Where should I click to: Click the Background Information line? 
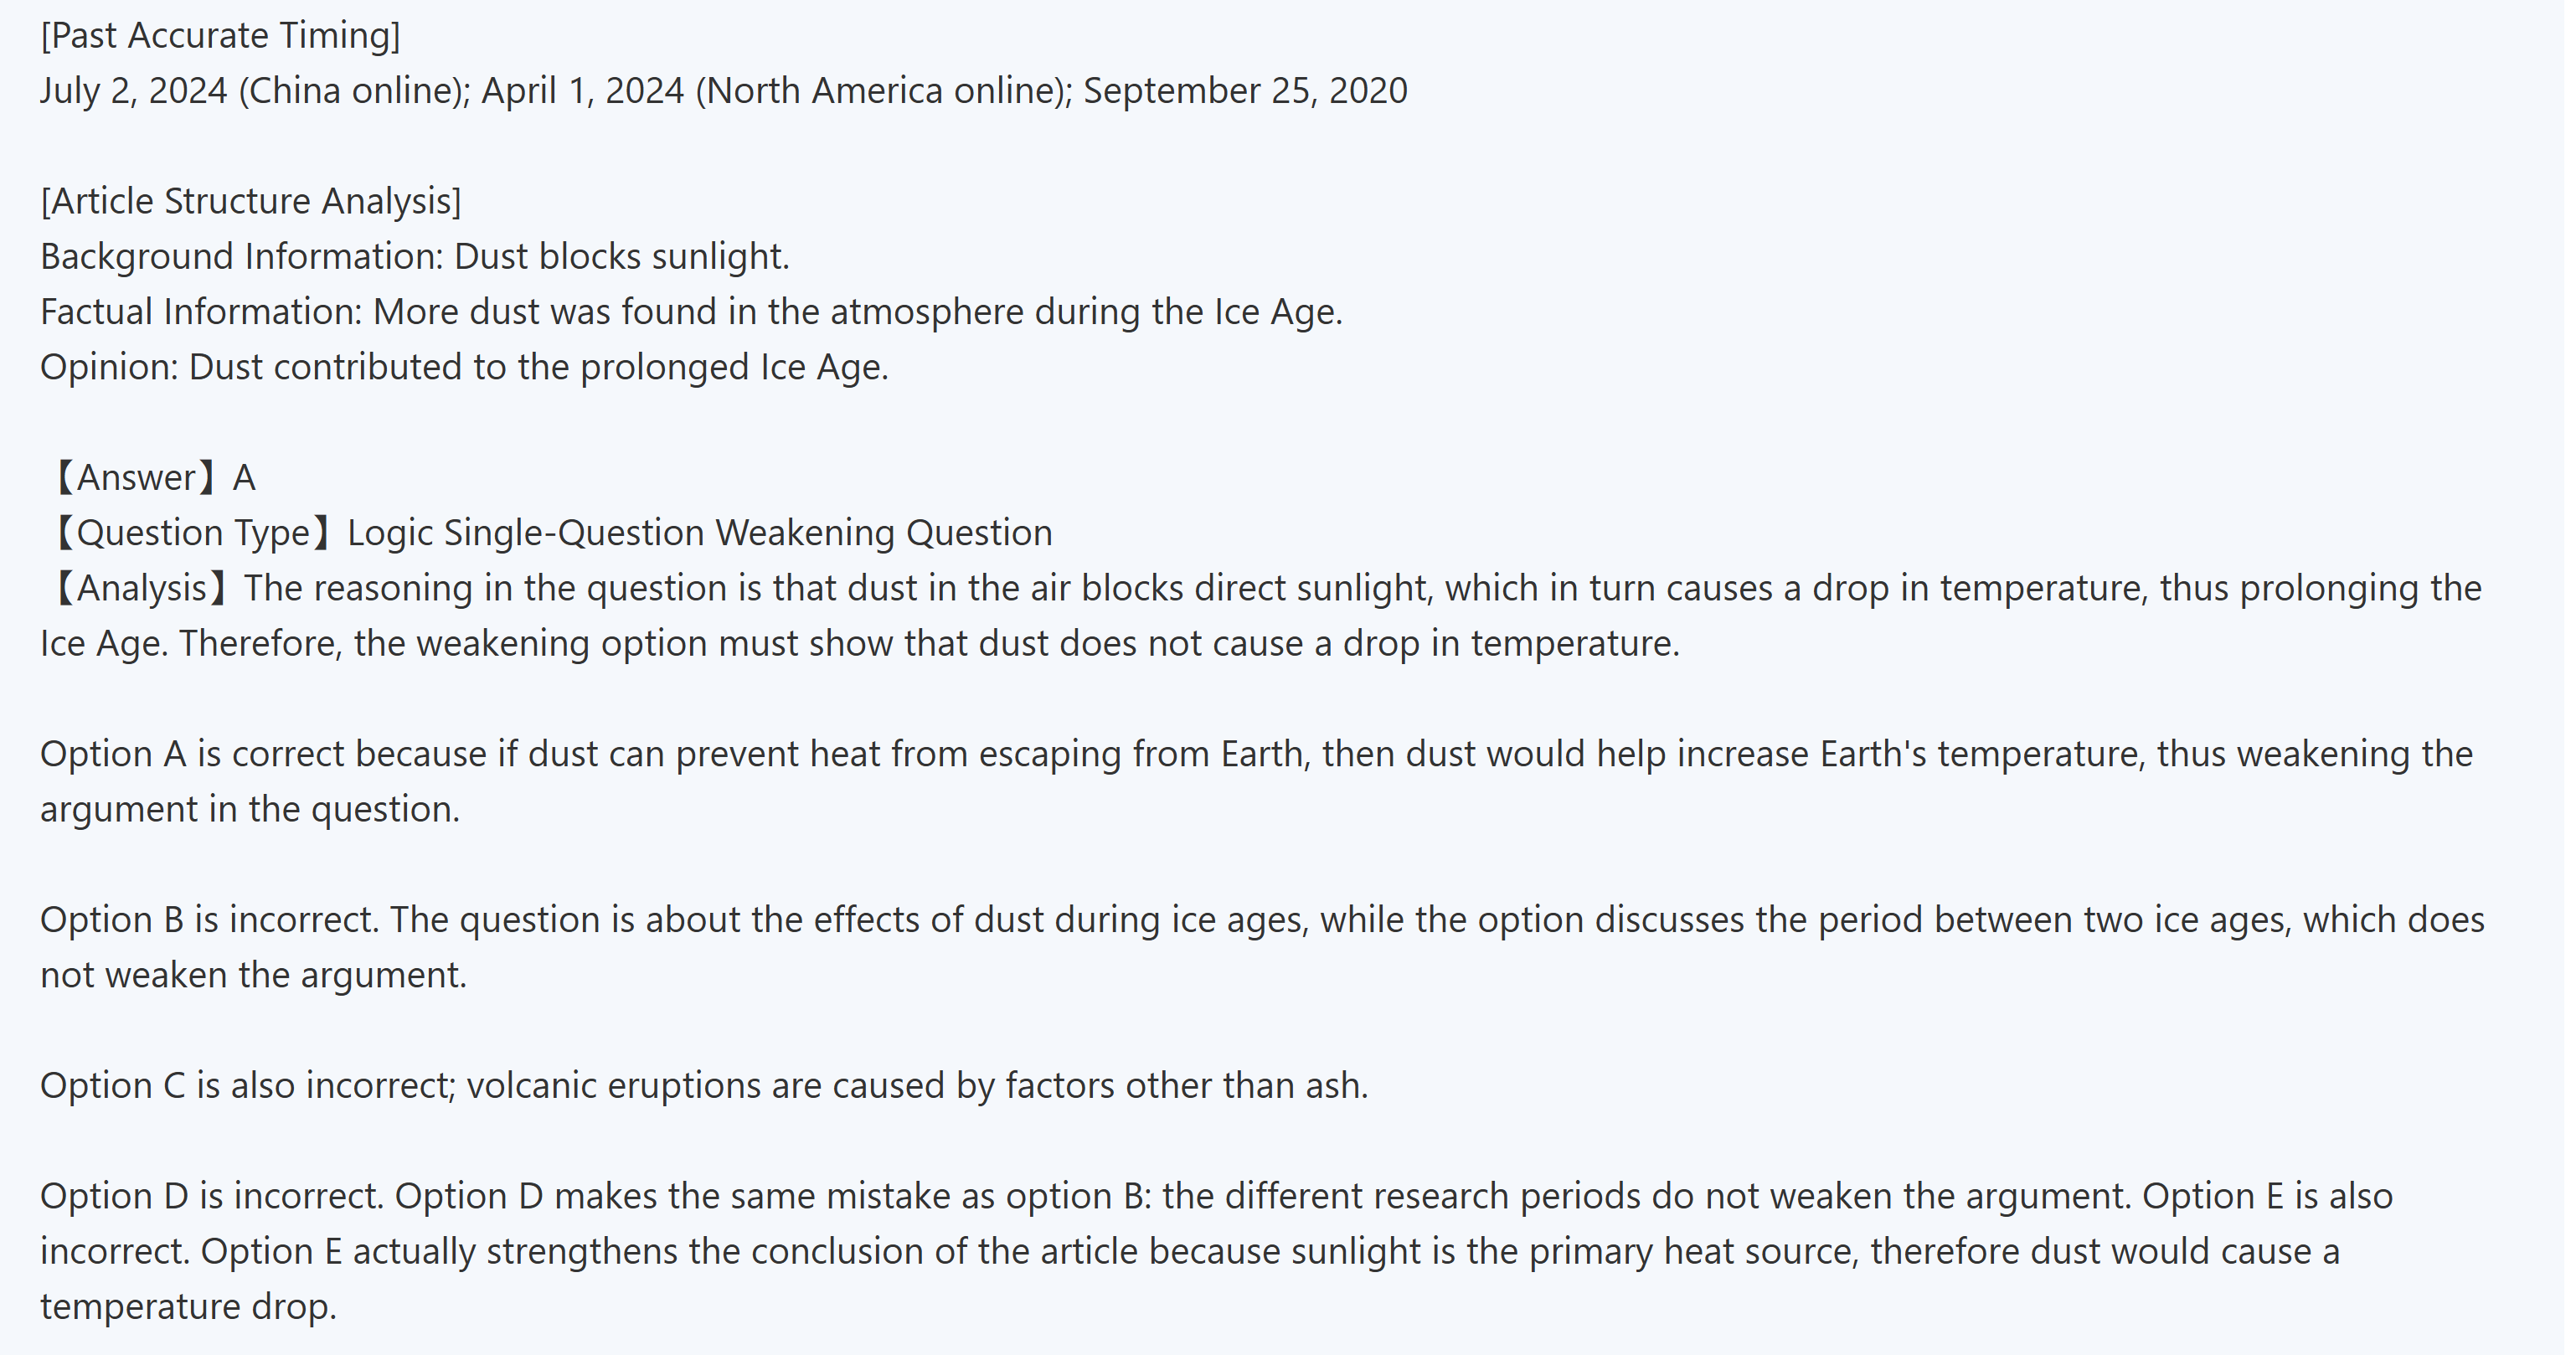[414, 257]
